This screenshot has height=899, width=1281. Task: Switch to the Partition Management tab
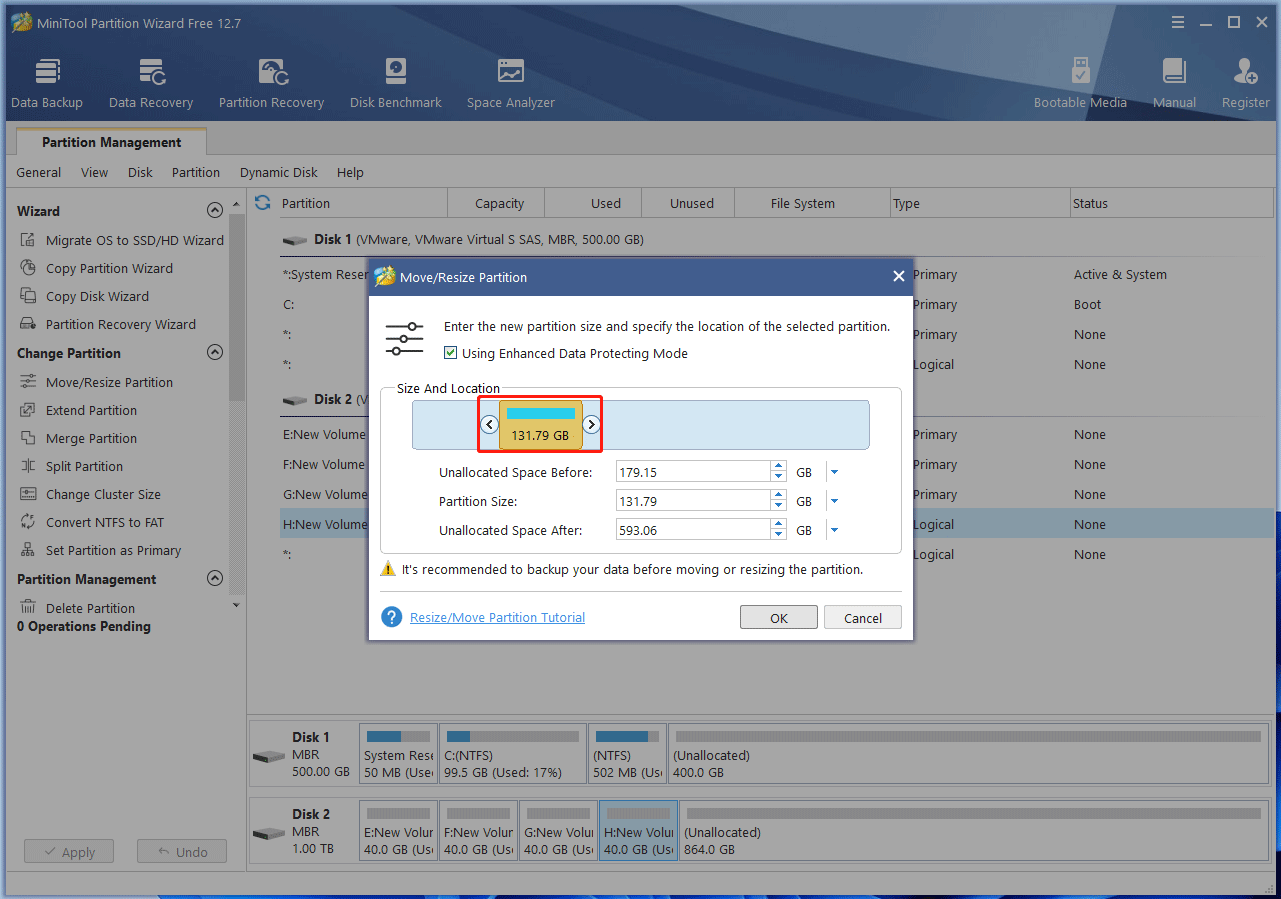[x=111, y=142]
